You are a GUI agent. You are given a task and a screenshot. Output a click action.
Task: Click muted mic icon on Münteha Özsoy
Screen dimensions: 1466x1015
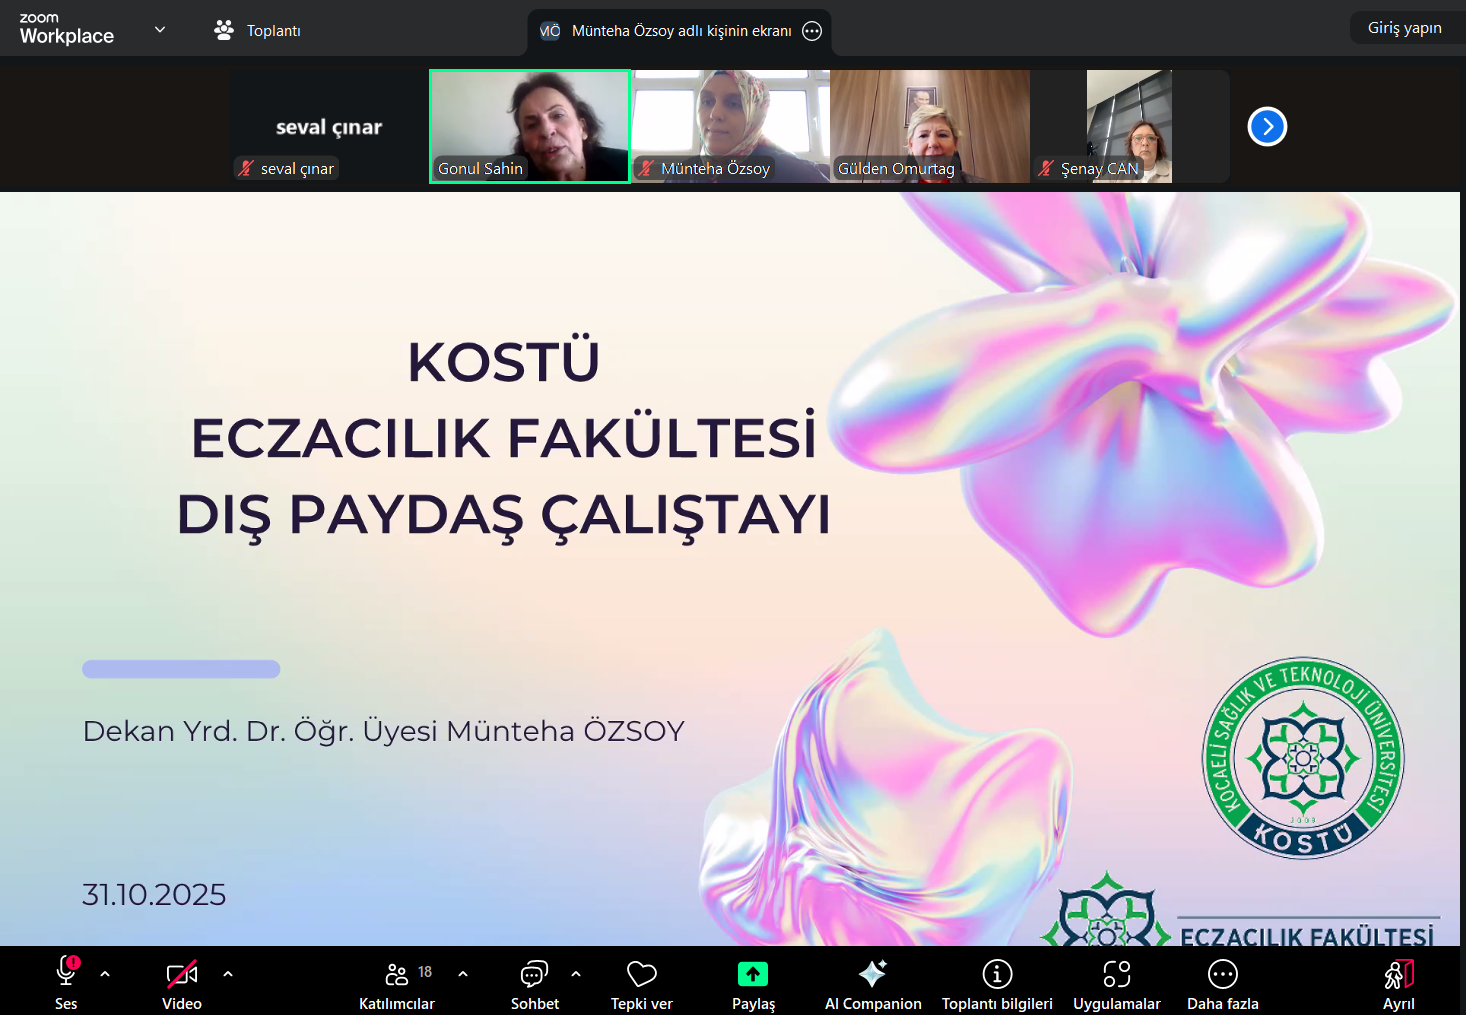[x=646, y=168]
